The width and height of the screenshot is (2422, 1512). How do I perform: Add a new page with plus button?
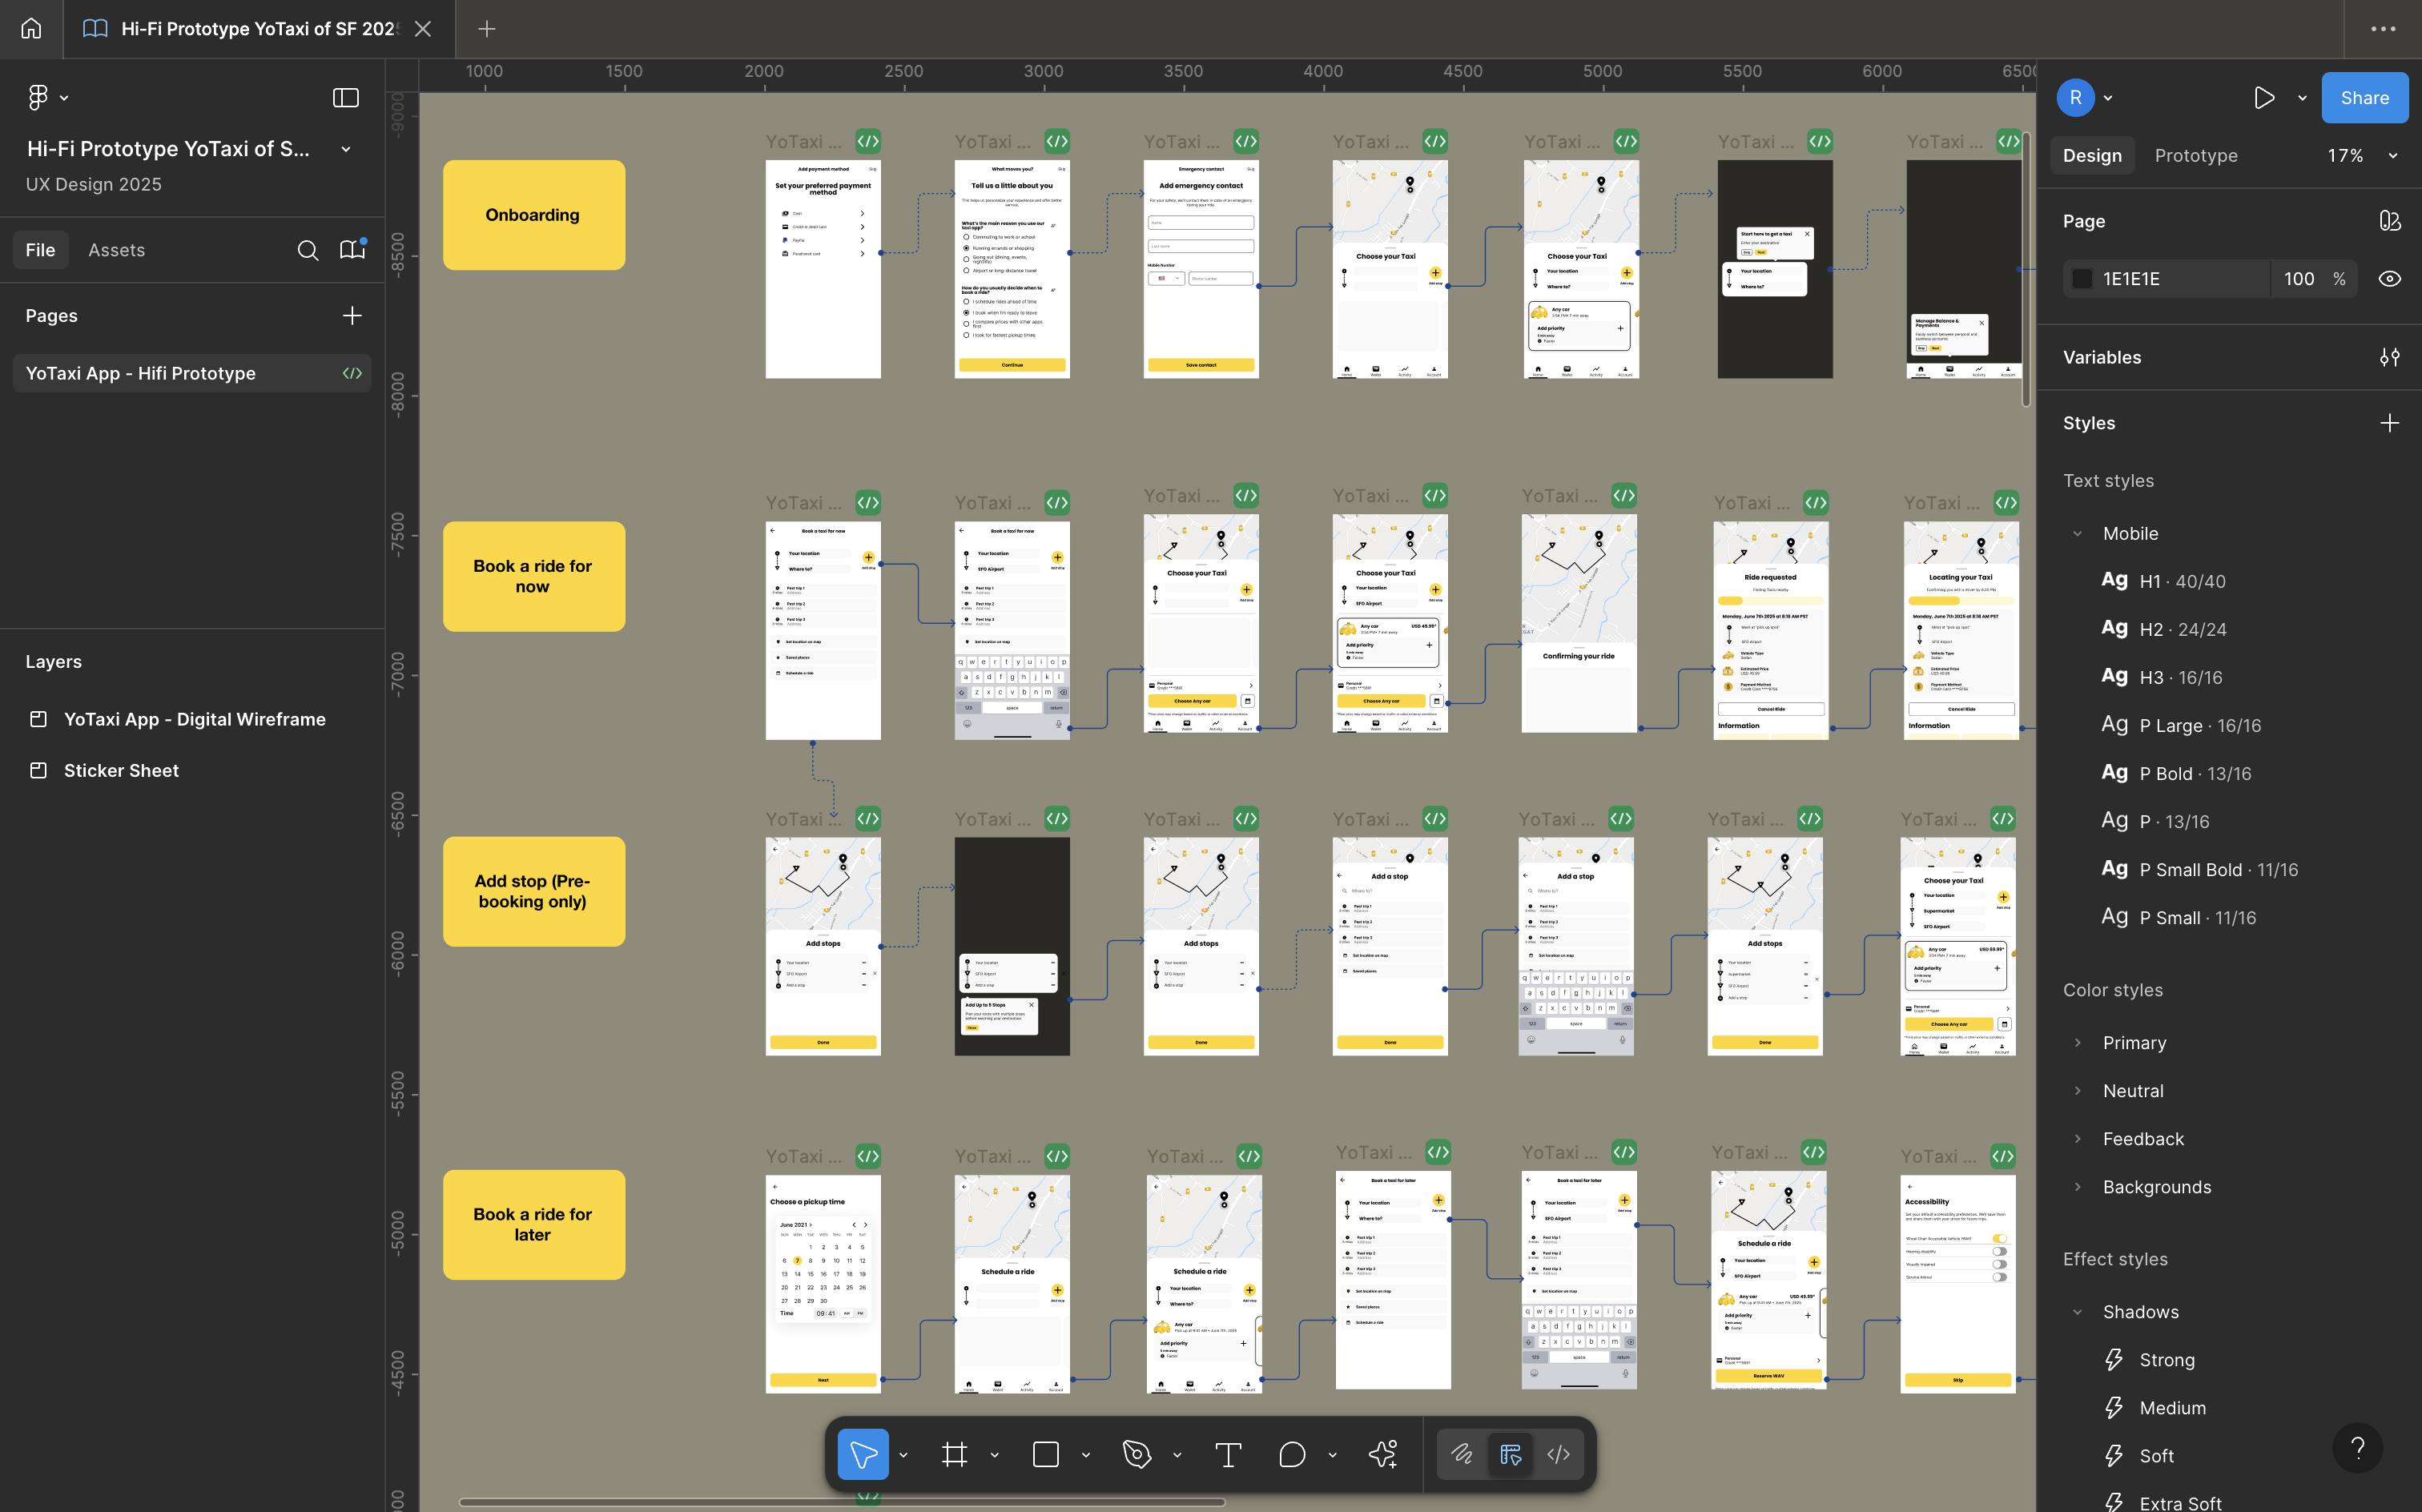[x=352, y=316]
